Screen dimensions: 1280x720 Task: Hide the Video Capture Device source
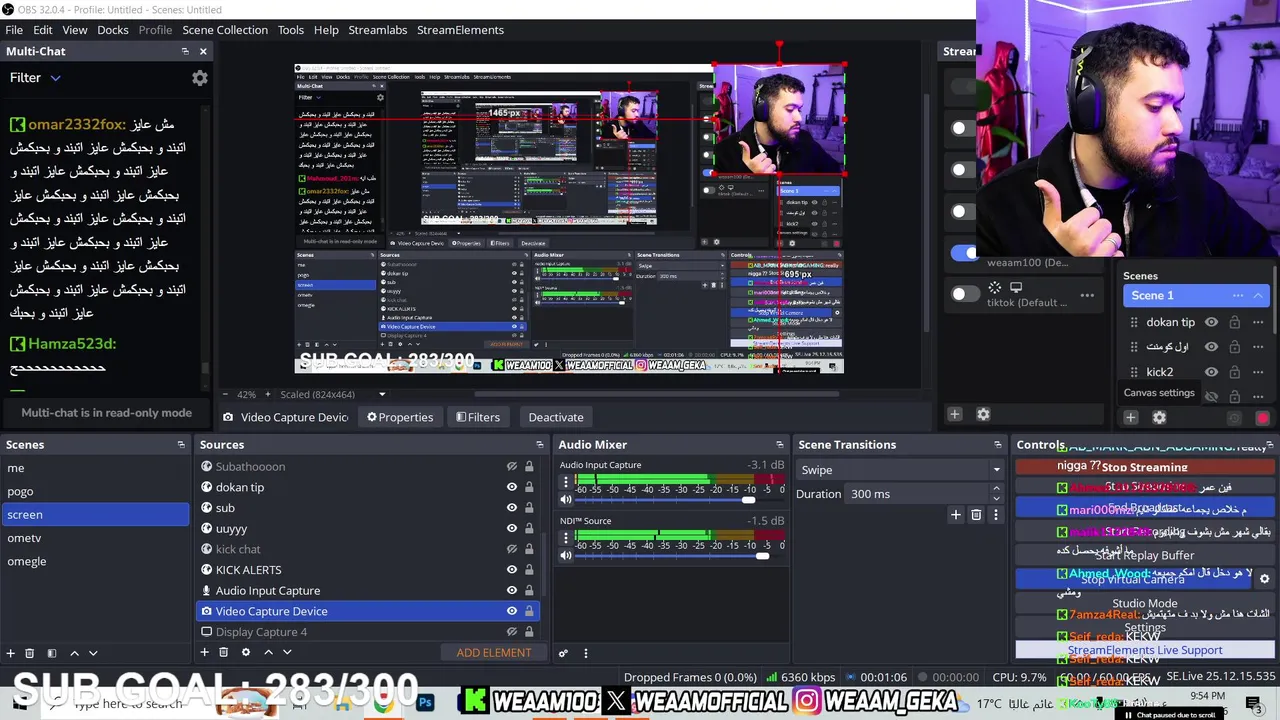click(x=512, y=611)
